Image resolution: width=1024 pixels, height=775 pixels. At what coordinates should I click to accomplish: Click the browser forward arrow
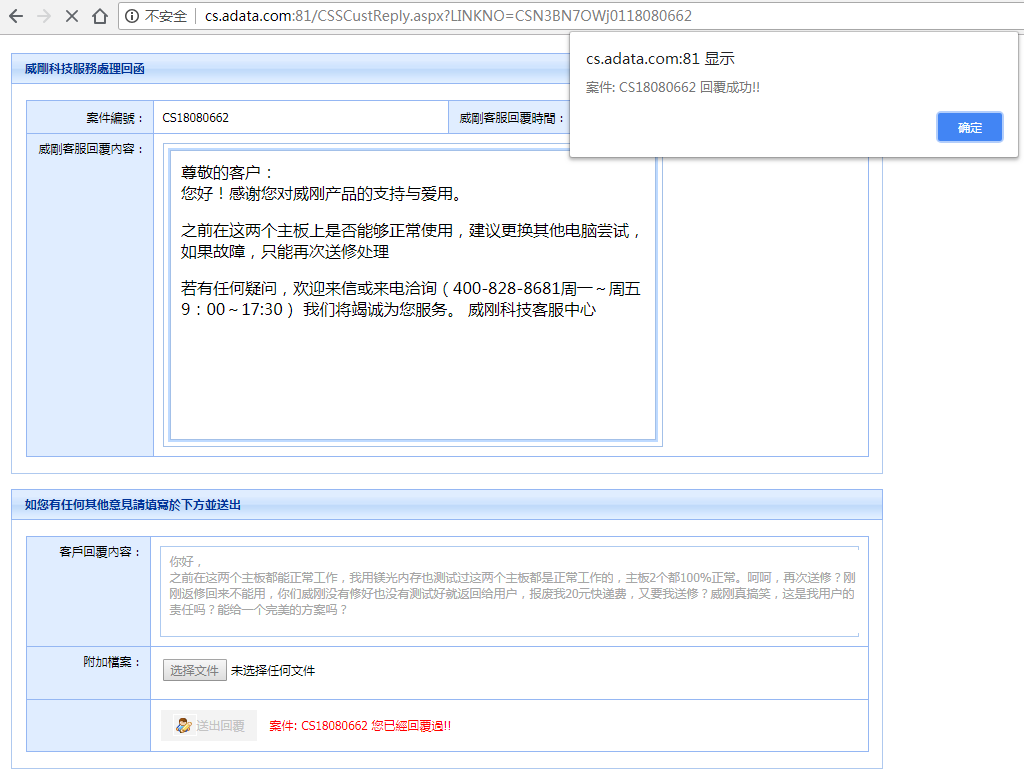click(x=44, y=16)
